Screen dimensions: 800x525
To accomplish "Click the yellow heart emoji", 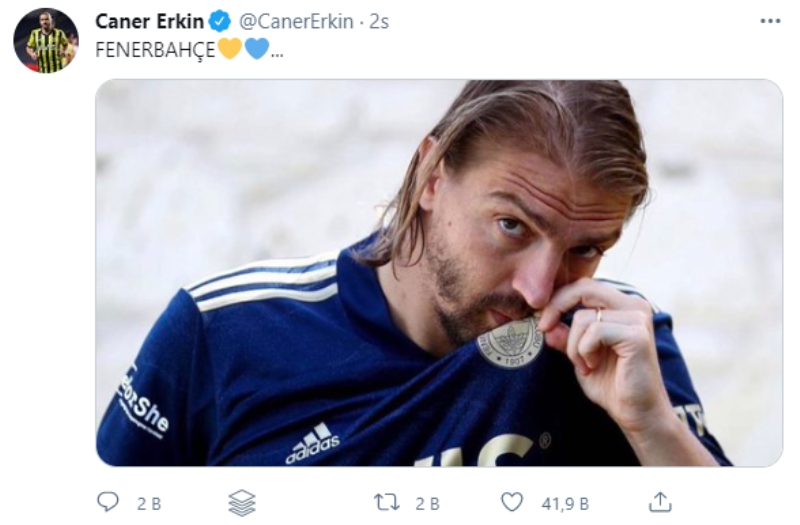I will pyautogui.click(x=230, y=49).
